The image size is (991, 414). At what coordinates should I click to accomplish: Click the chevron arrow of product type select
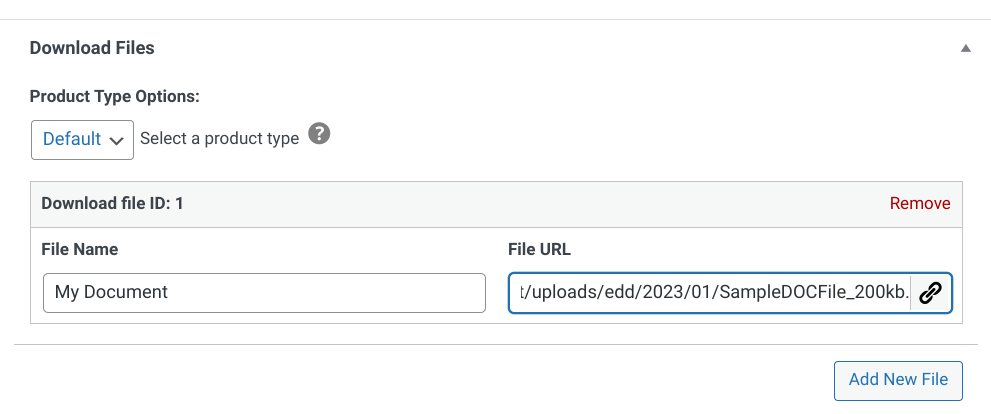[x=116, y=140]
